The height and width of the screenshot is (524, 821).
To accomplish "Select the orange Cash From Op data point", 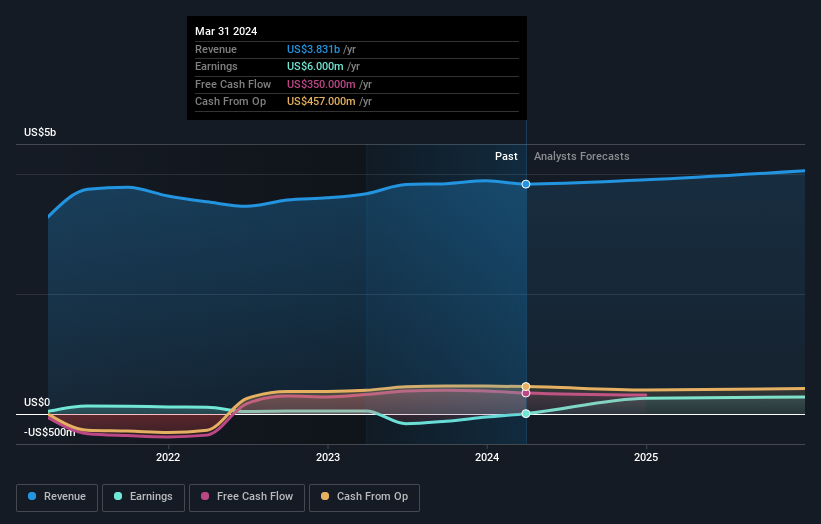I will click(526, 386).
